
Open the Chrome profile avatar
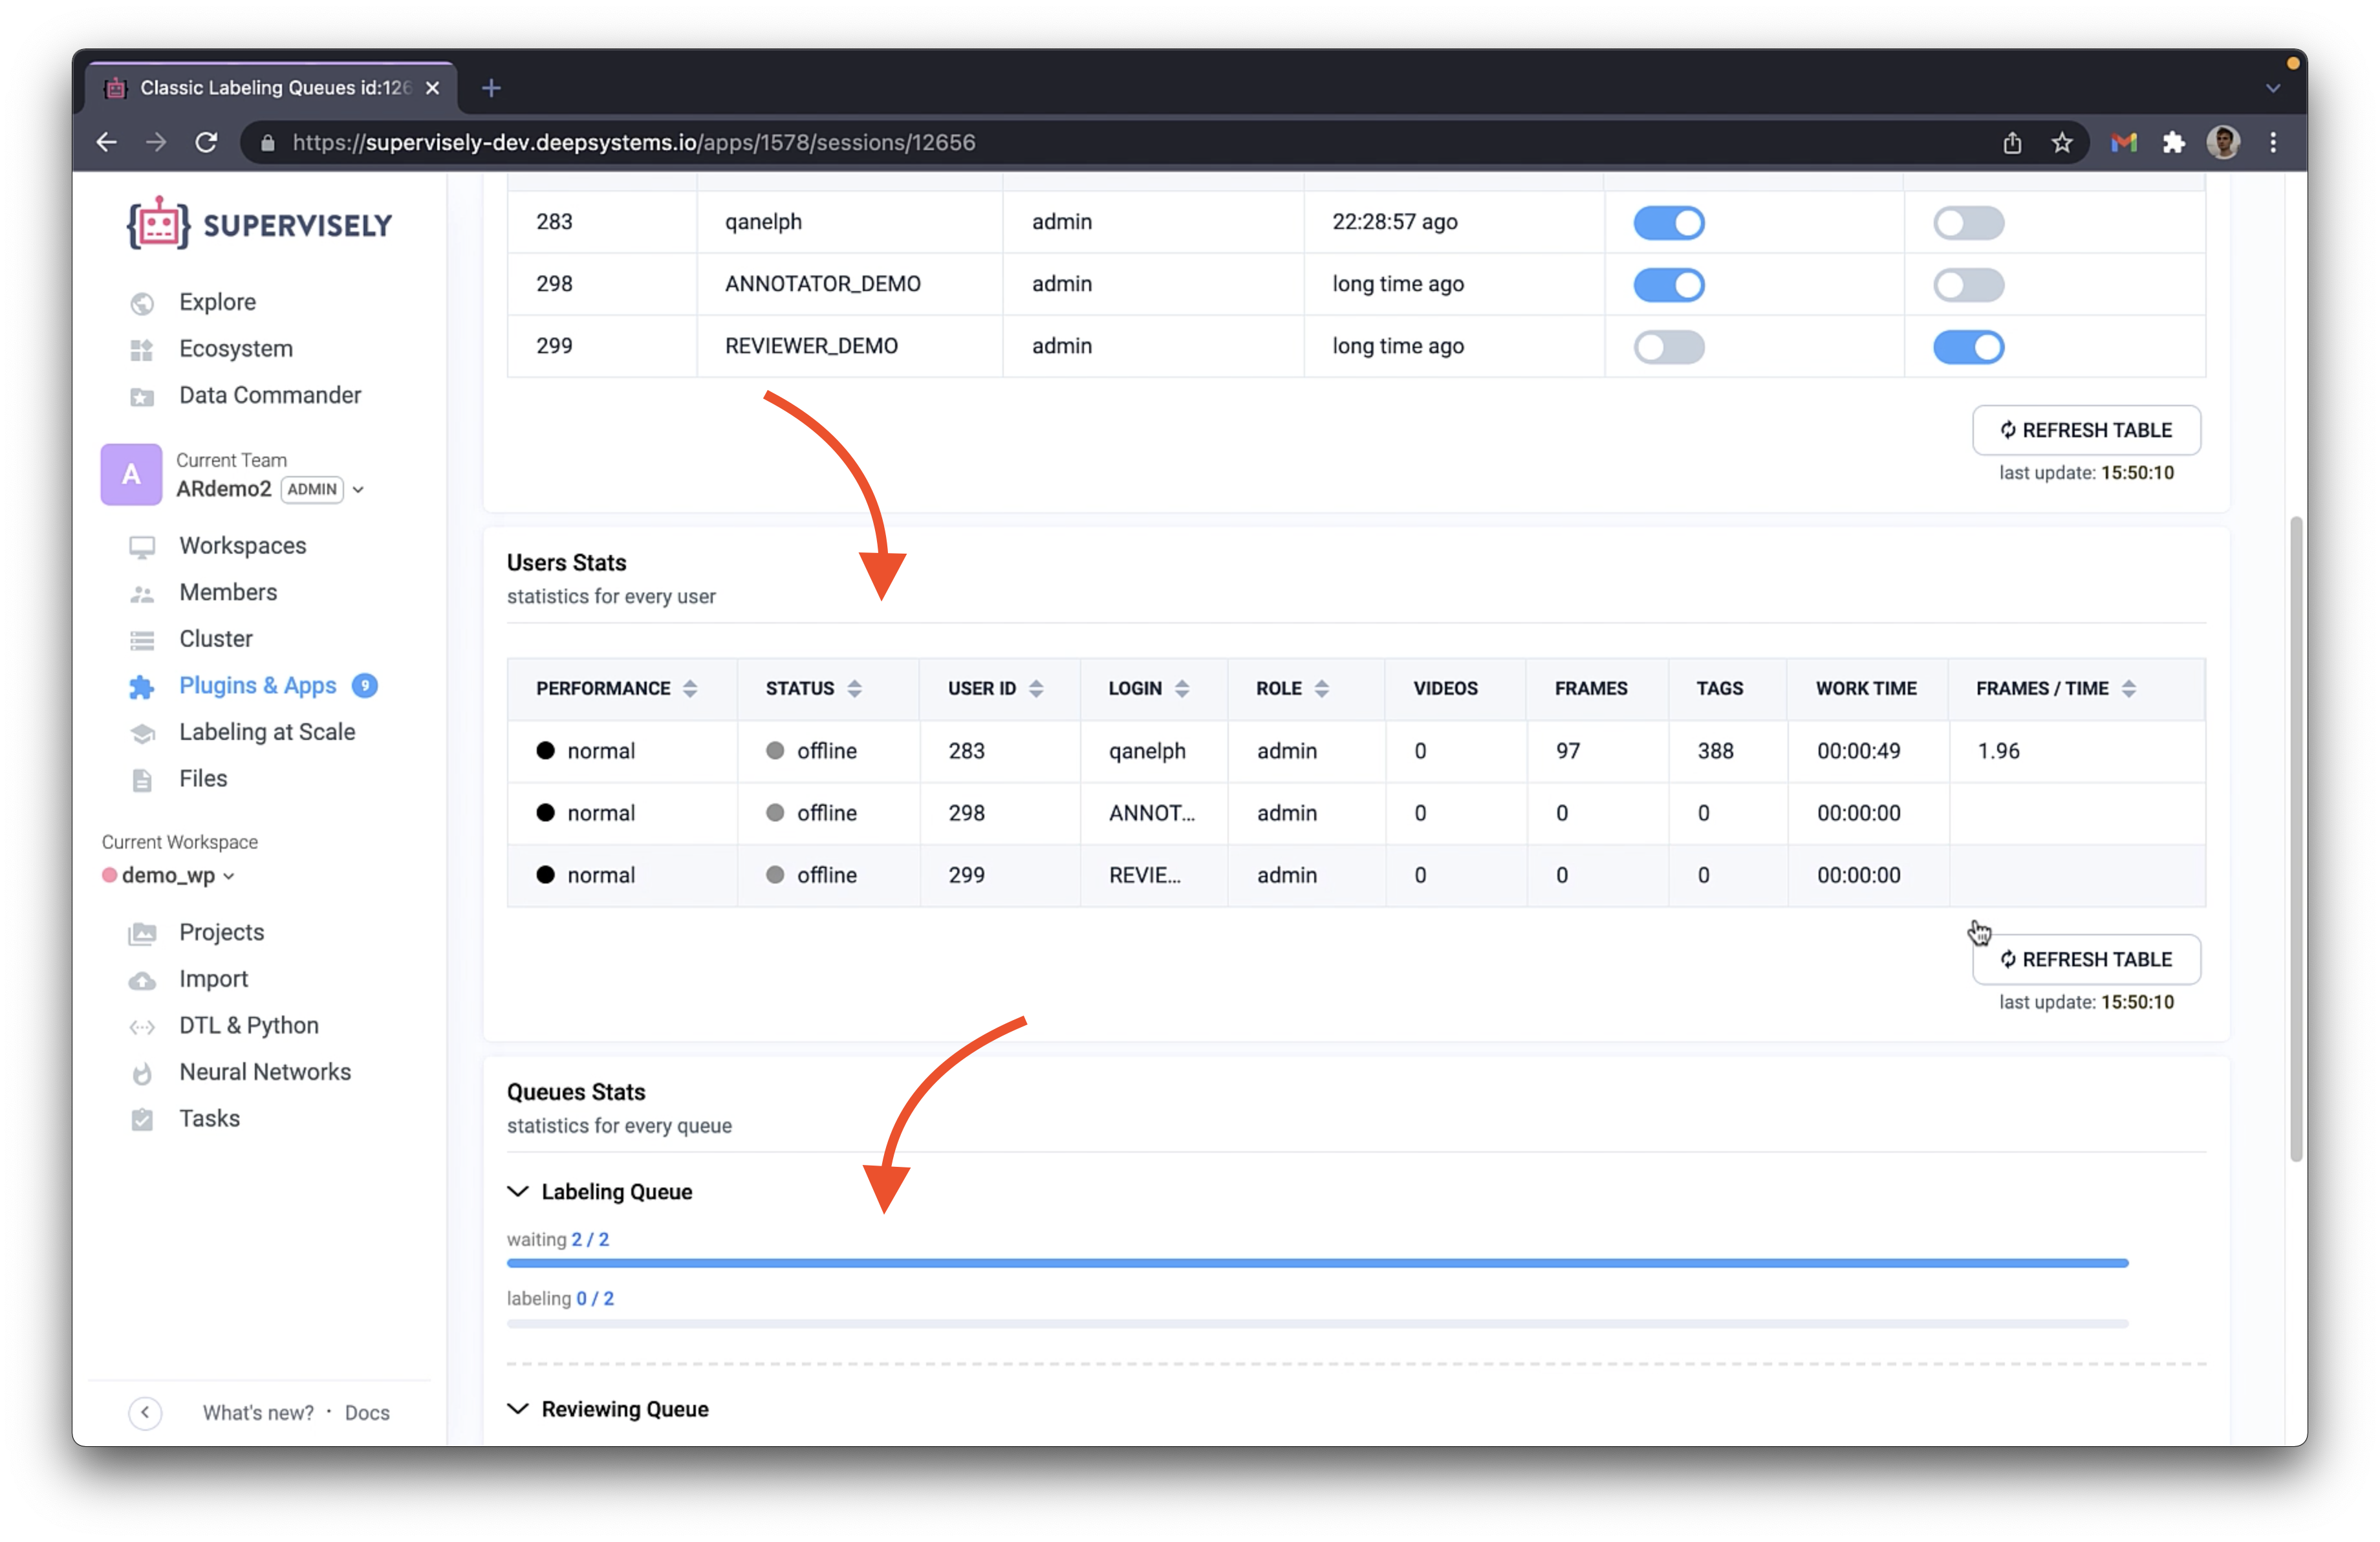tap(2223, 143)
